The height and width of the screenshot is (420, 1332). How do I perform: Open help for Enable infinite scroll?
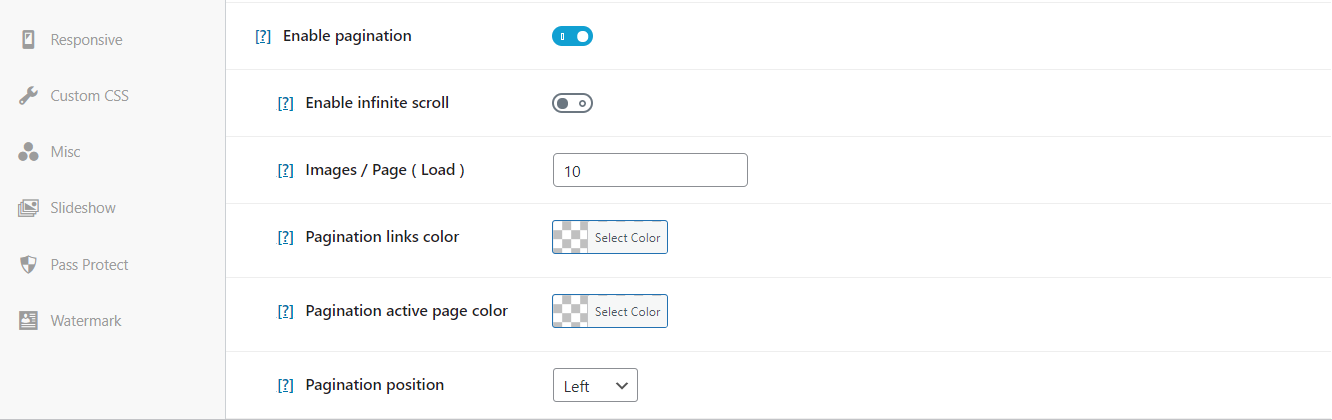(x=285, y=103)
